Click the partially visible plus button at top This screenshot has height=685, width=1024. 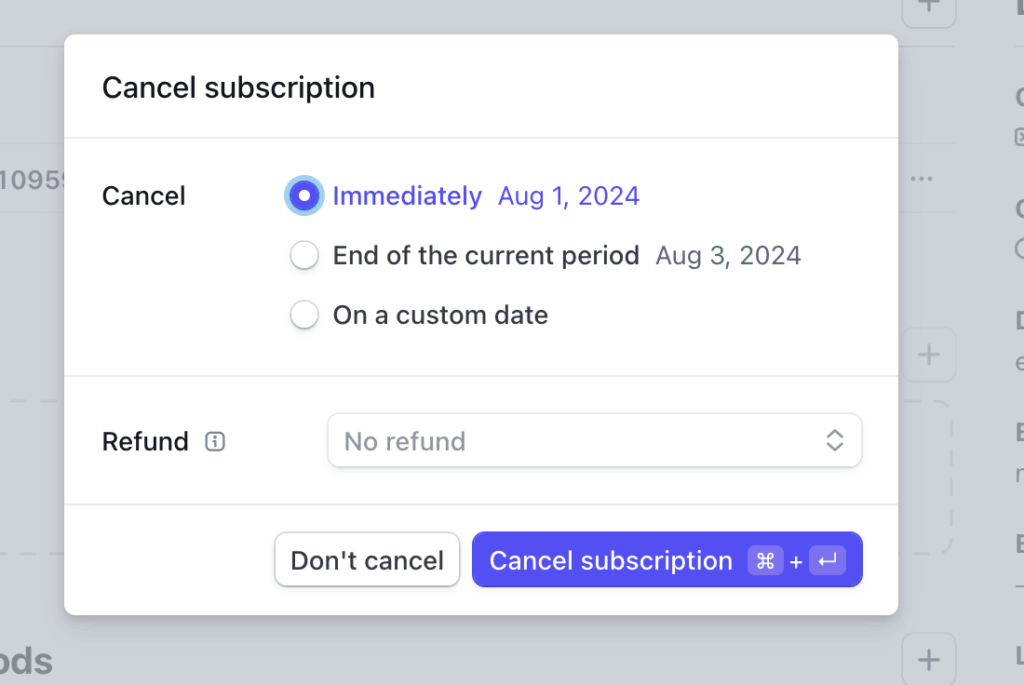tap(929, 8)
